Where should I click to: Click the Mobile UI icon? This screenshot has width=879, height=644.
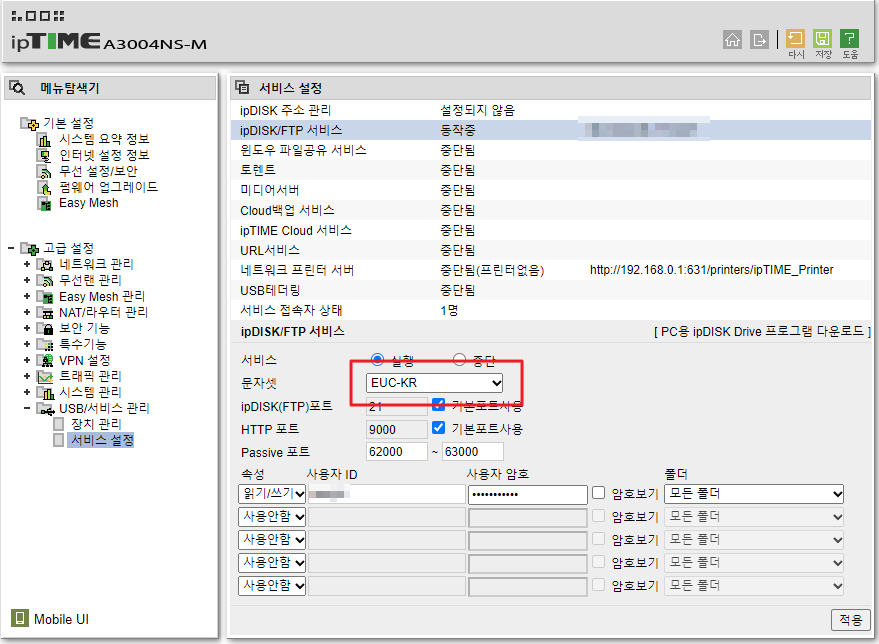coord(20,618)
